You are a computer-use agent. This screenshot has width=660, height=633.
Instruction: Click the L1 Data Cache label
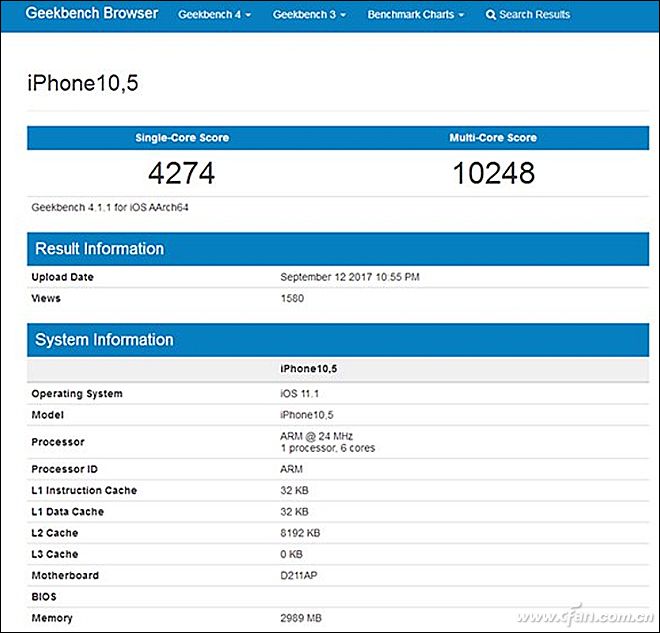(67, 512)
